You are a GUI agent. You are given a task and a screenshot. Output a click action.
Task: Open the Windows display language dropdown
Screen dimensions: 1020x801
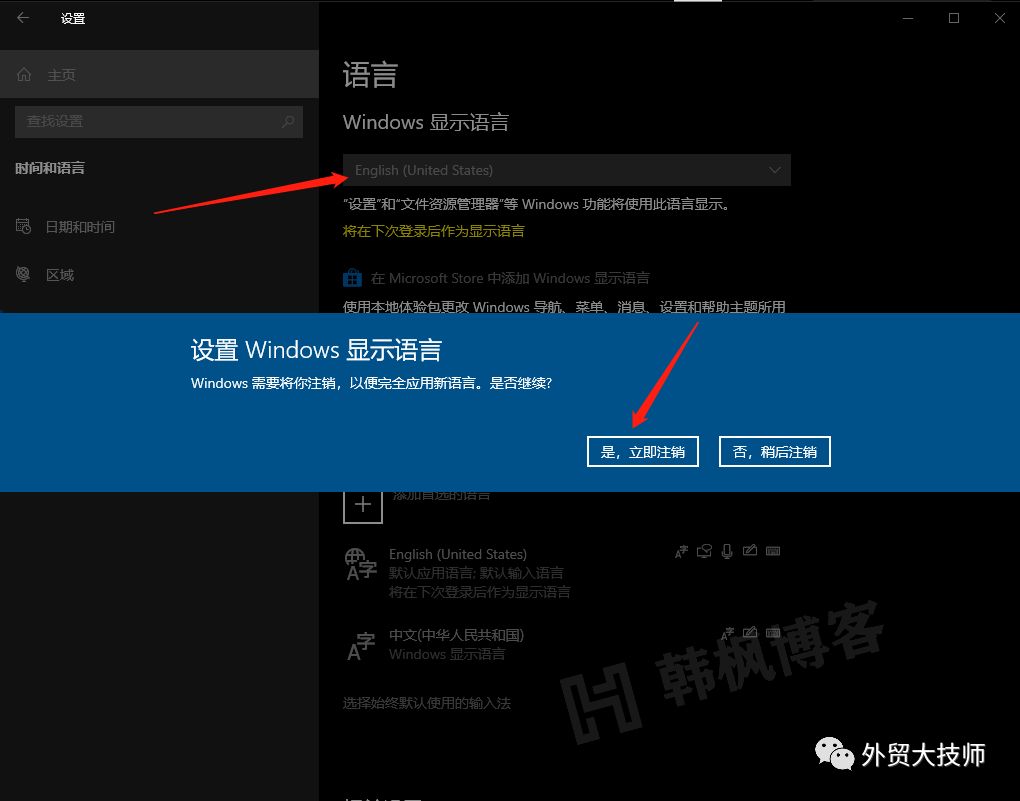(x=566, y=170)
